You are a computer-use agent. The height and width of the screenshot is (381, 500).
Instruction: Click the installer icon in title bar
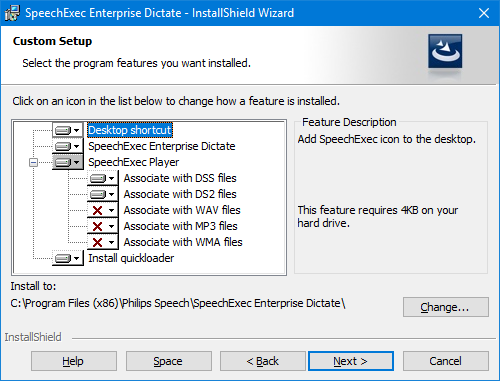click(12, 13)
